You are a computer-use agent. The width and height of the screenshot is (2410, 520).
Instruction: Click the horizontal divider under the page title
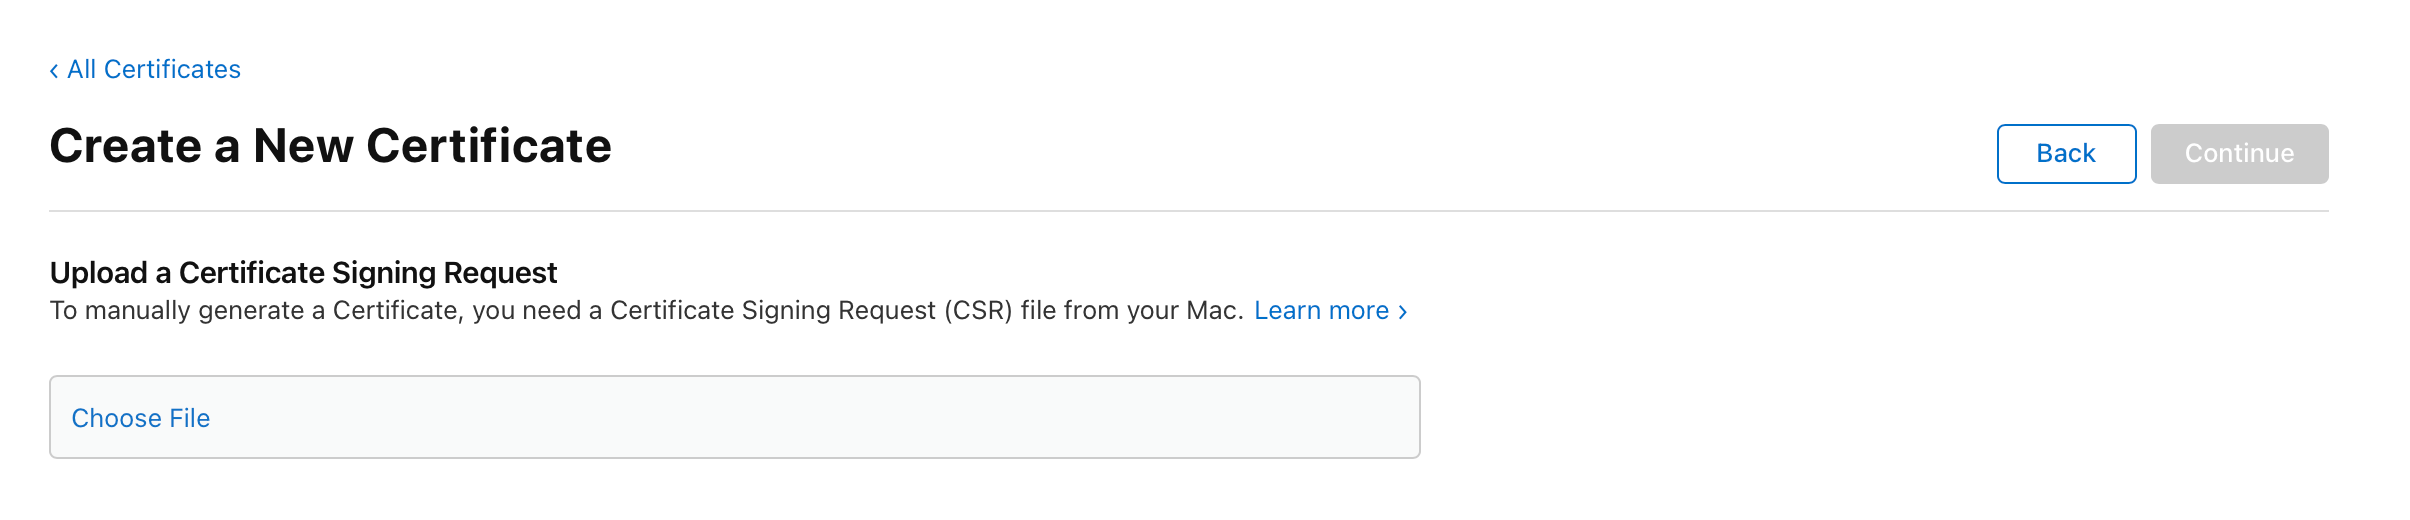pos(1188,211)
